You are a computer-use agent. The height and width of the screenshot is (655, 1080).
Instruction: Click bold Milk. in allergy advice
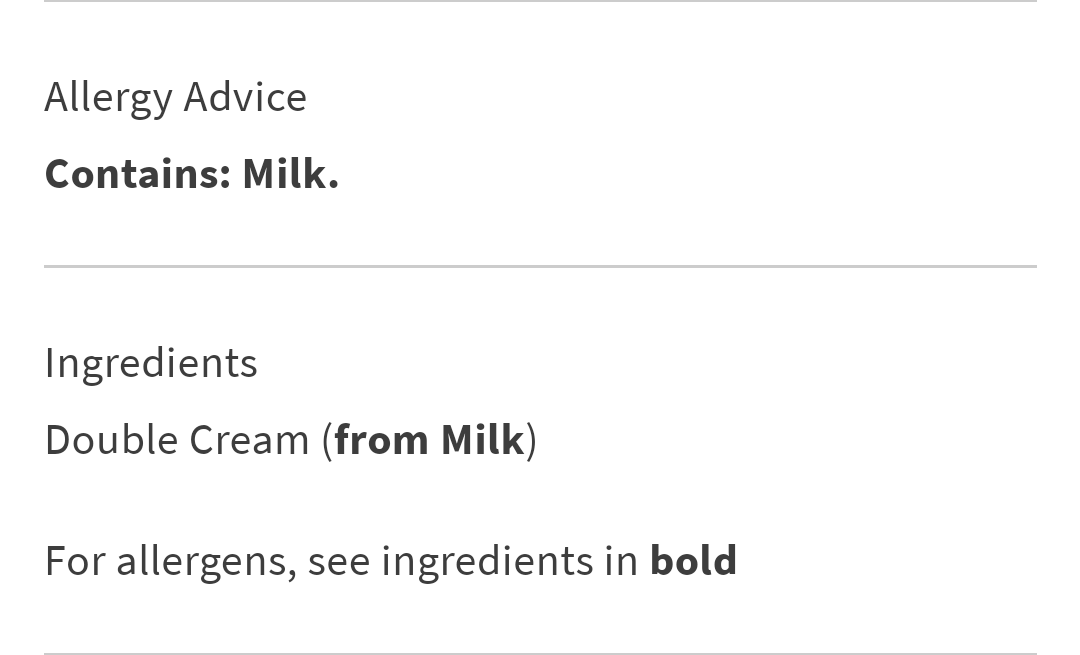pyautogui.click(x=290, y=174)
